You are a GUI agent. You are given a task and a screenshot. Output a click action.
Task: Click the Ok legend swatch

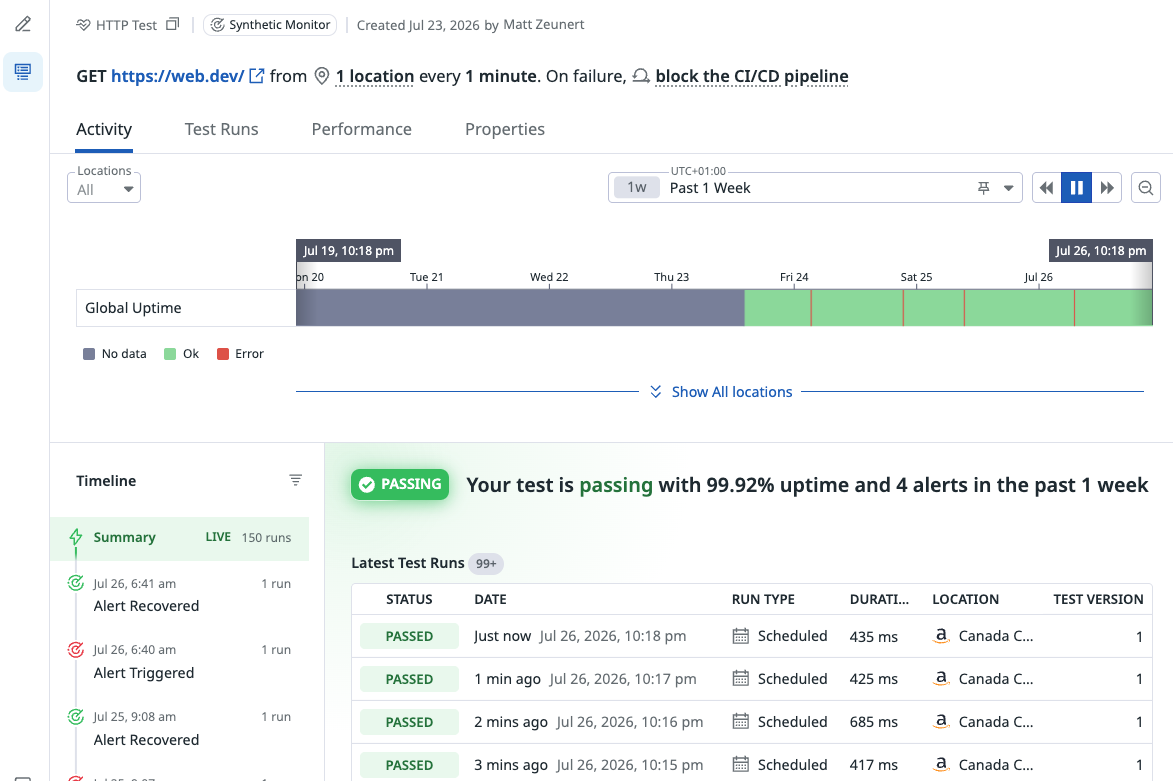click(x=170, y=354)
